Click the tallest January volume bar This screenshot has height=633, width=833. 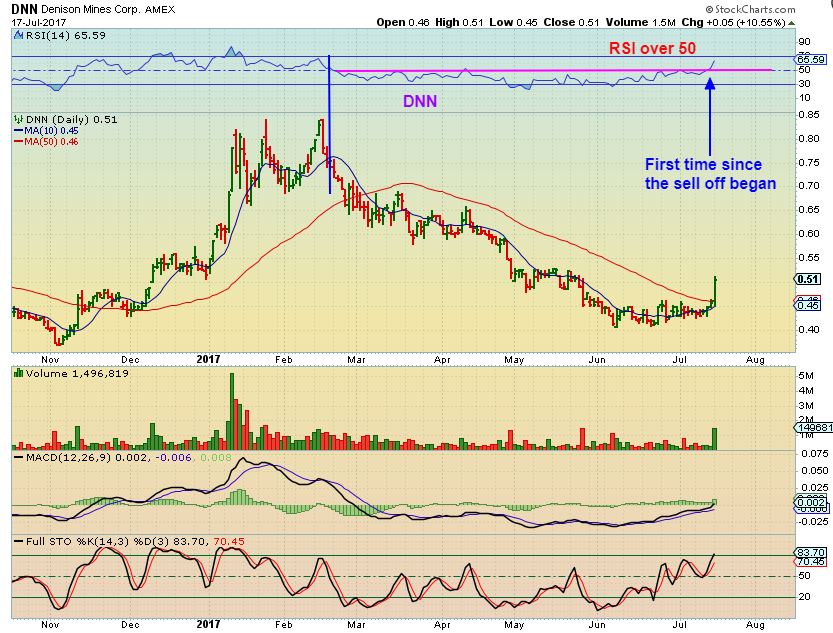pos(232,412)
